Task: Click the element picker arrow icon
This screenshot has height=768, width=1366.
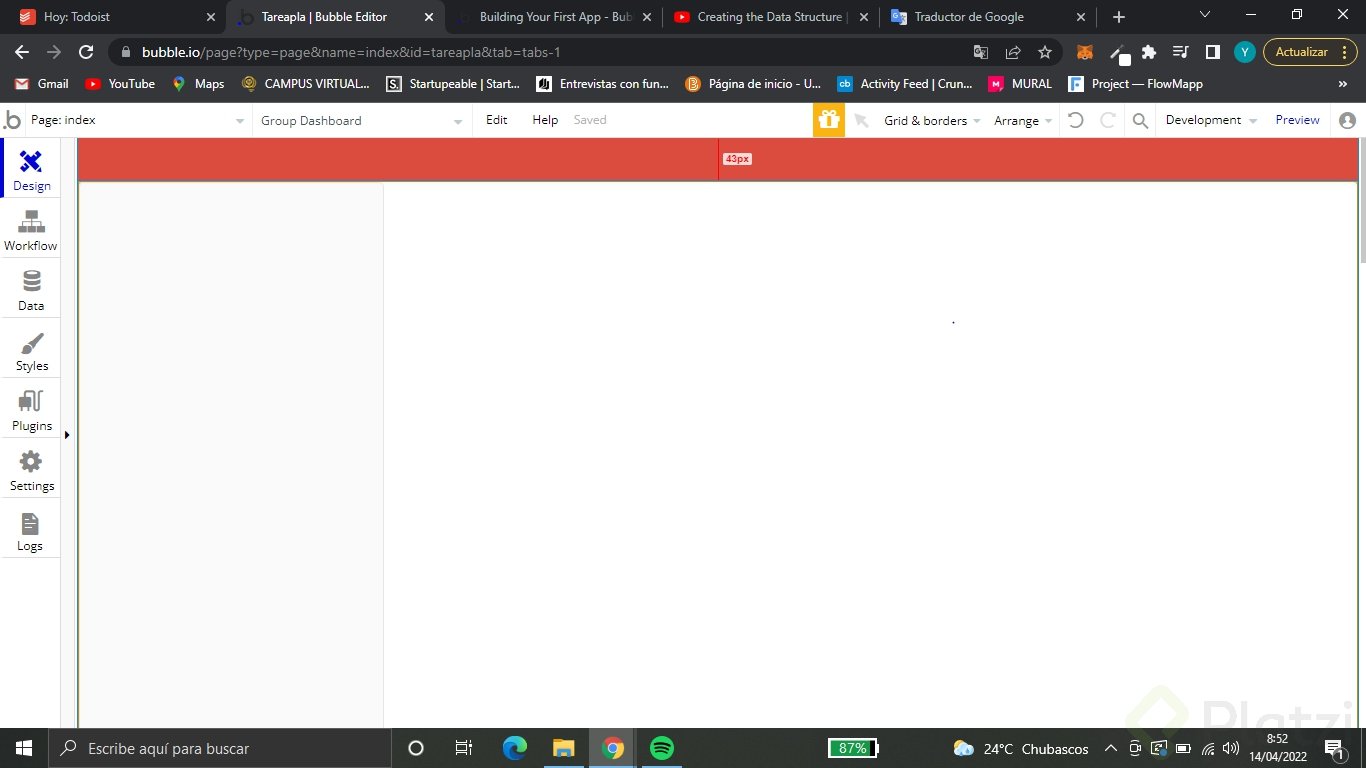Action: [861, 120]
